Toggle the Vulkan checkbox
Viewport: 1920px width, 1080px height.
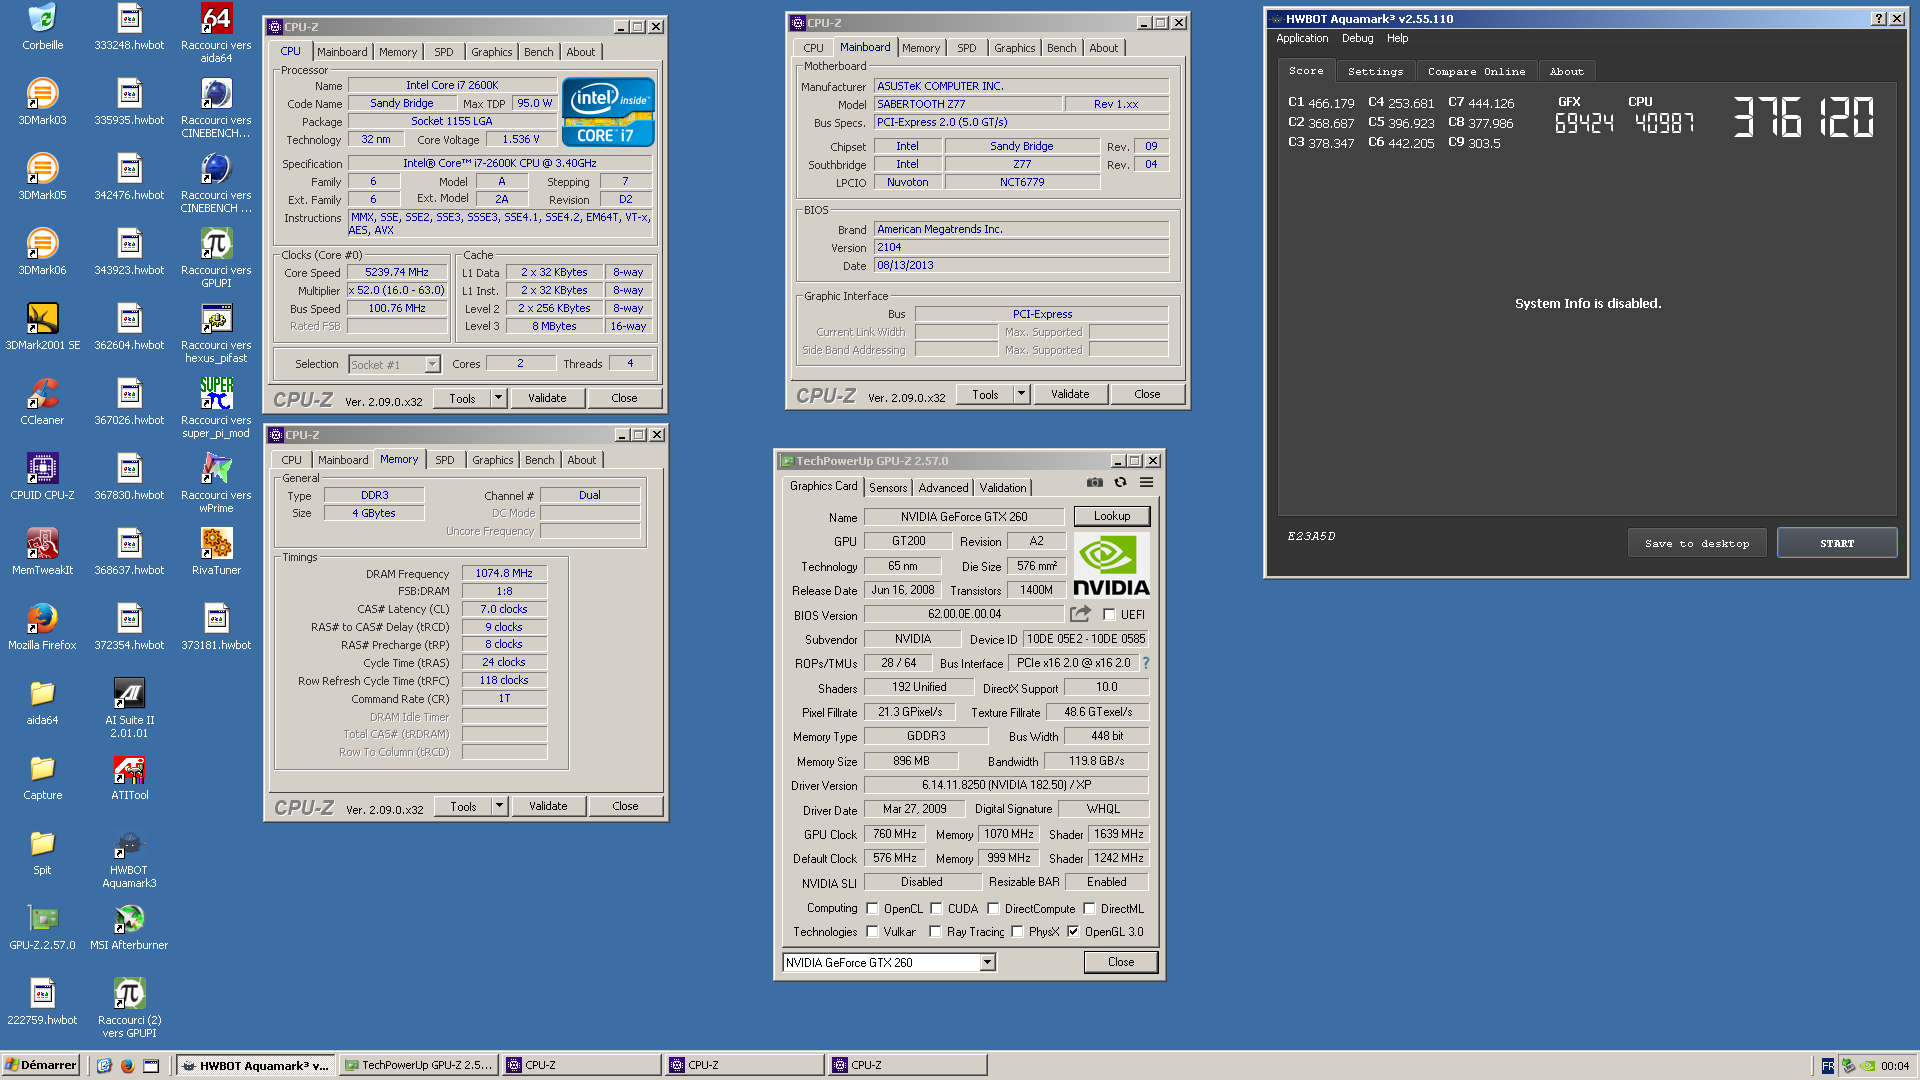[x=872, y=932]
